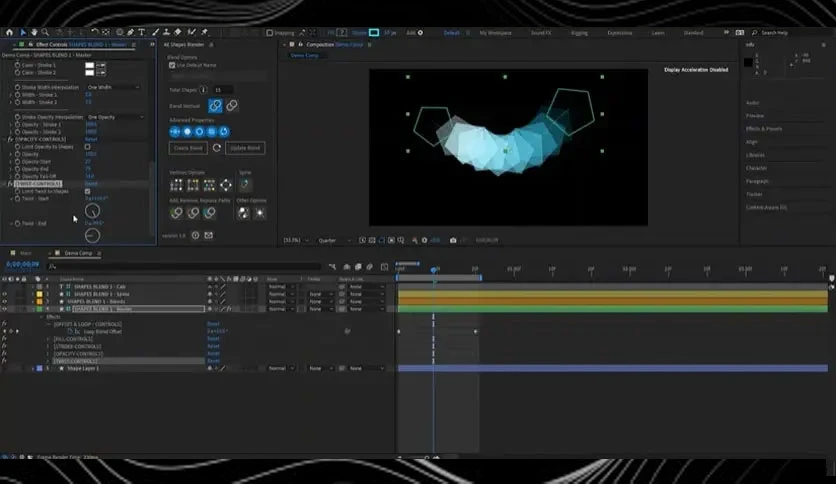The image size is (836, 484).
Task: Click the fourth Vertices Options diamond icon
Action: (x=226, y=185)
